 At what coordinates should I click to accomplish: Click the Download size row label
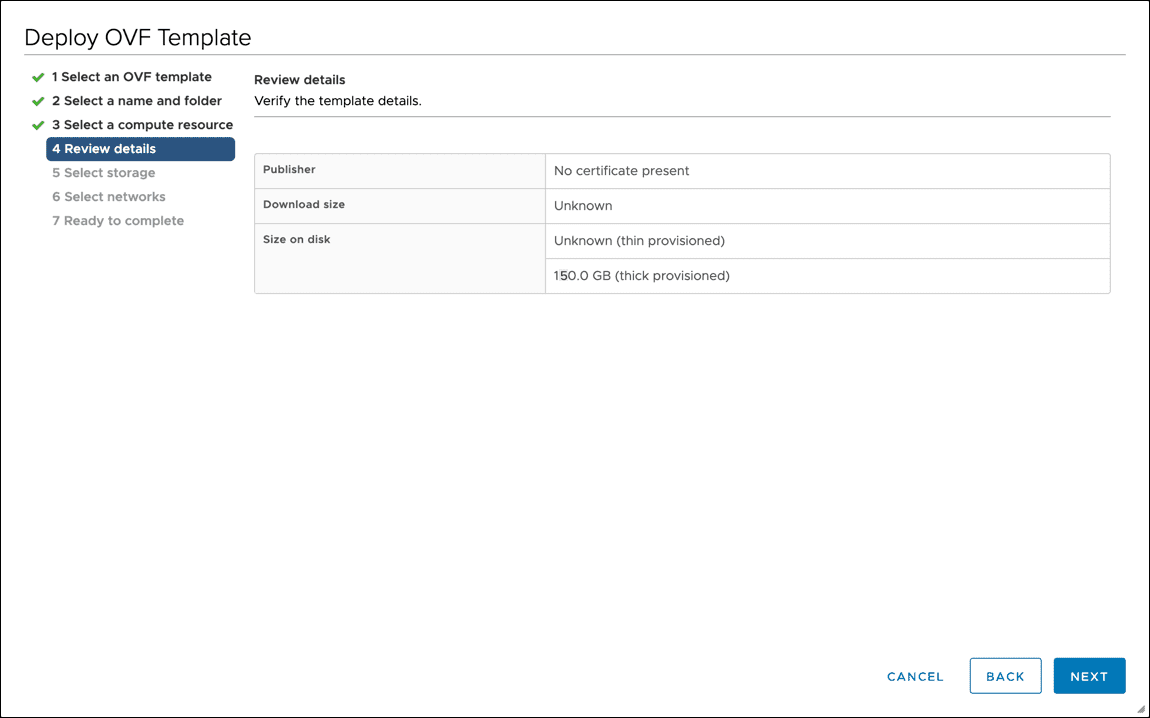303,205
